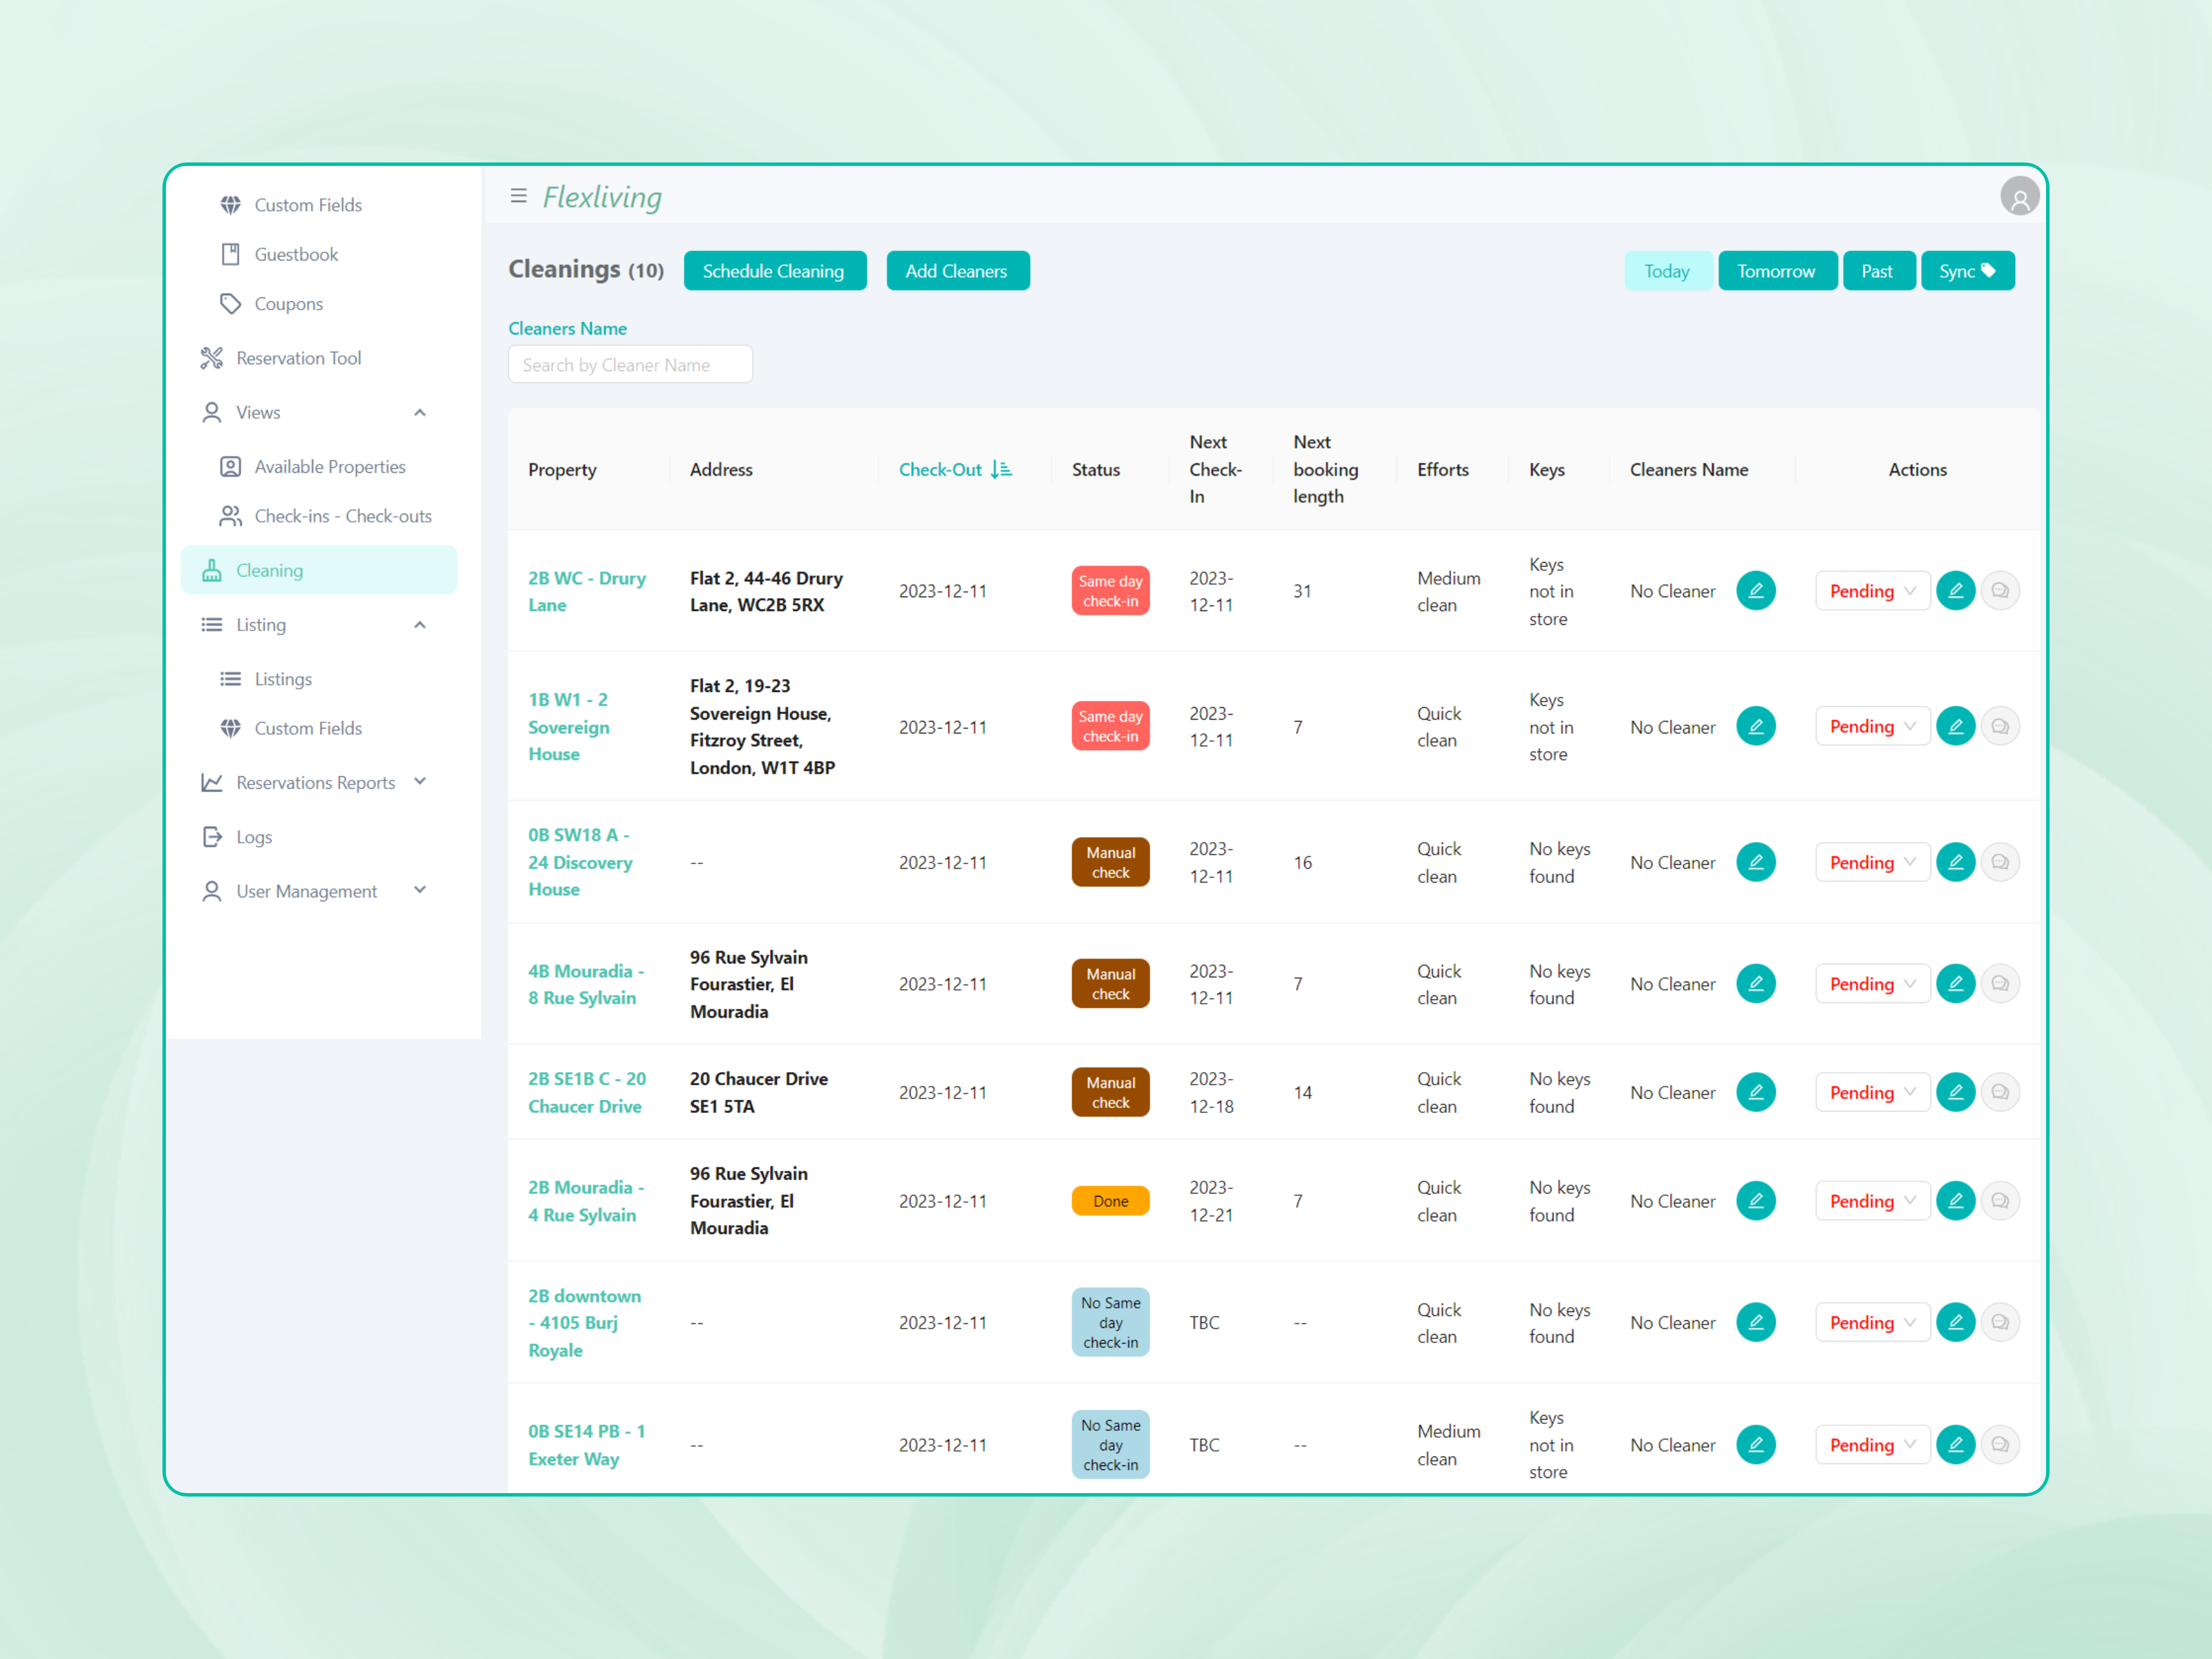Click the Schedule Cleaning button
This screenshot has height=1659, width=2212.
[x=774, y=271]
